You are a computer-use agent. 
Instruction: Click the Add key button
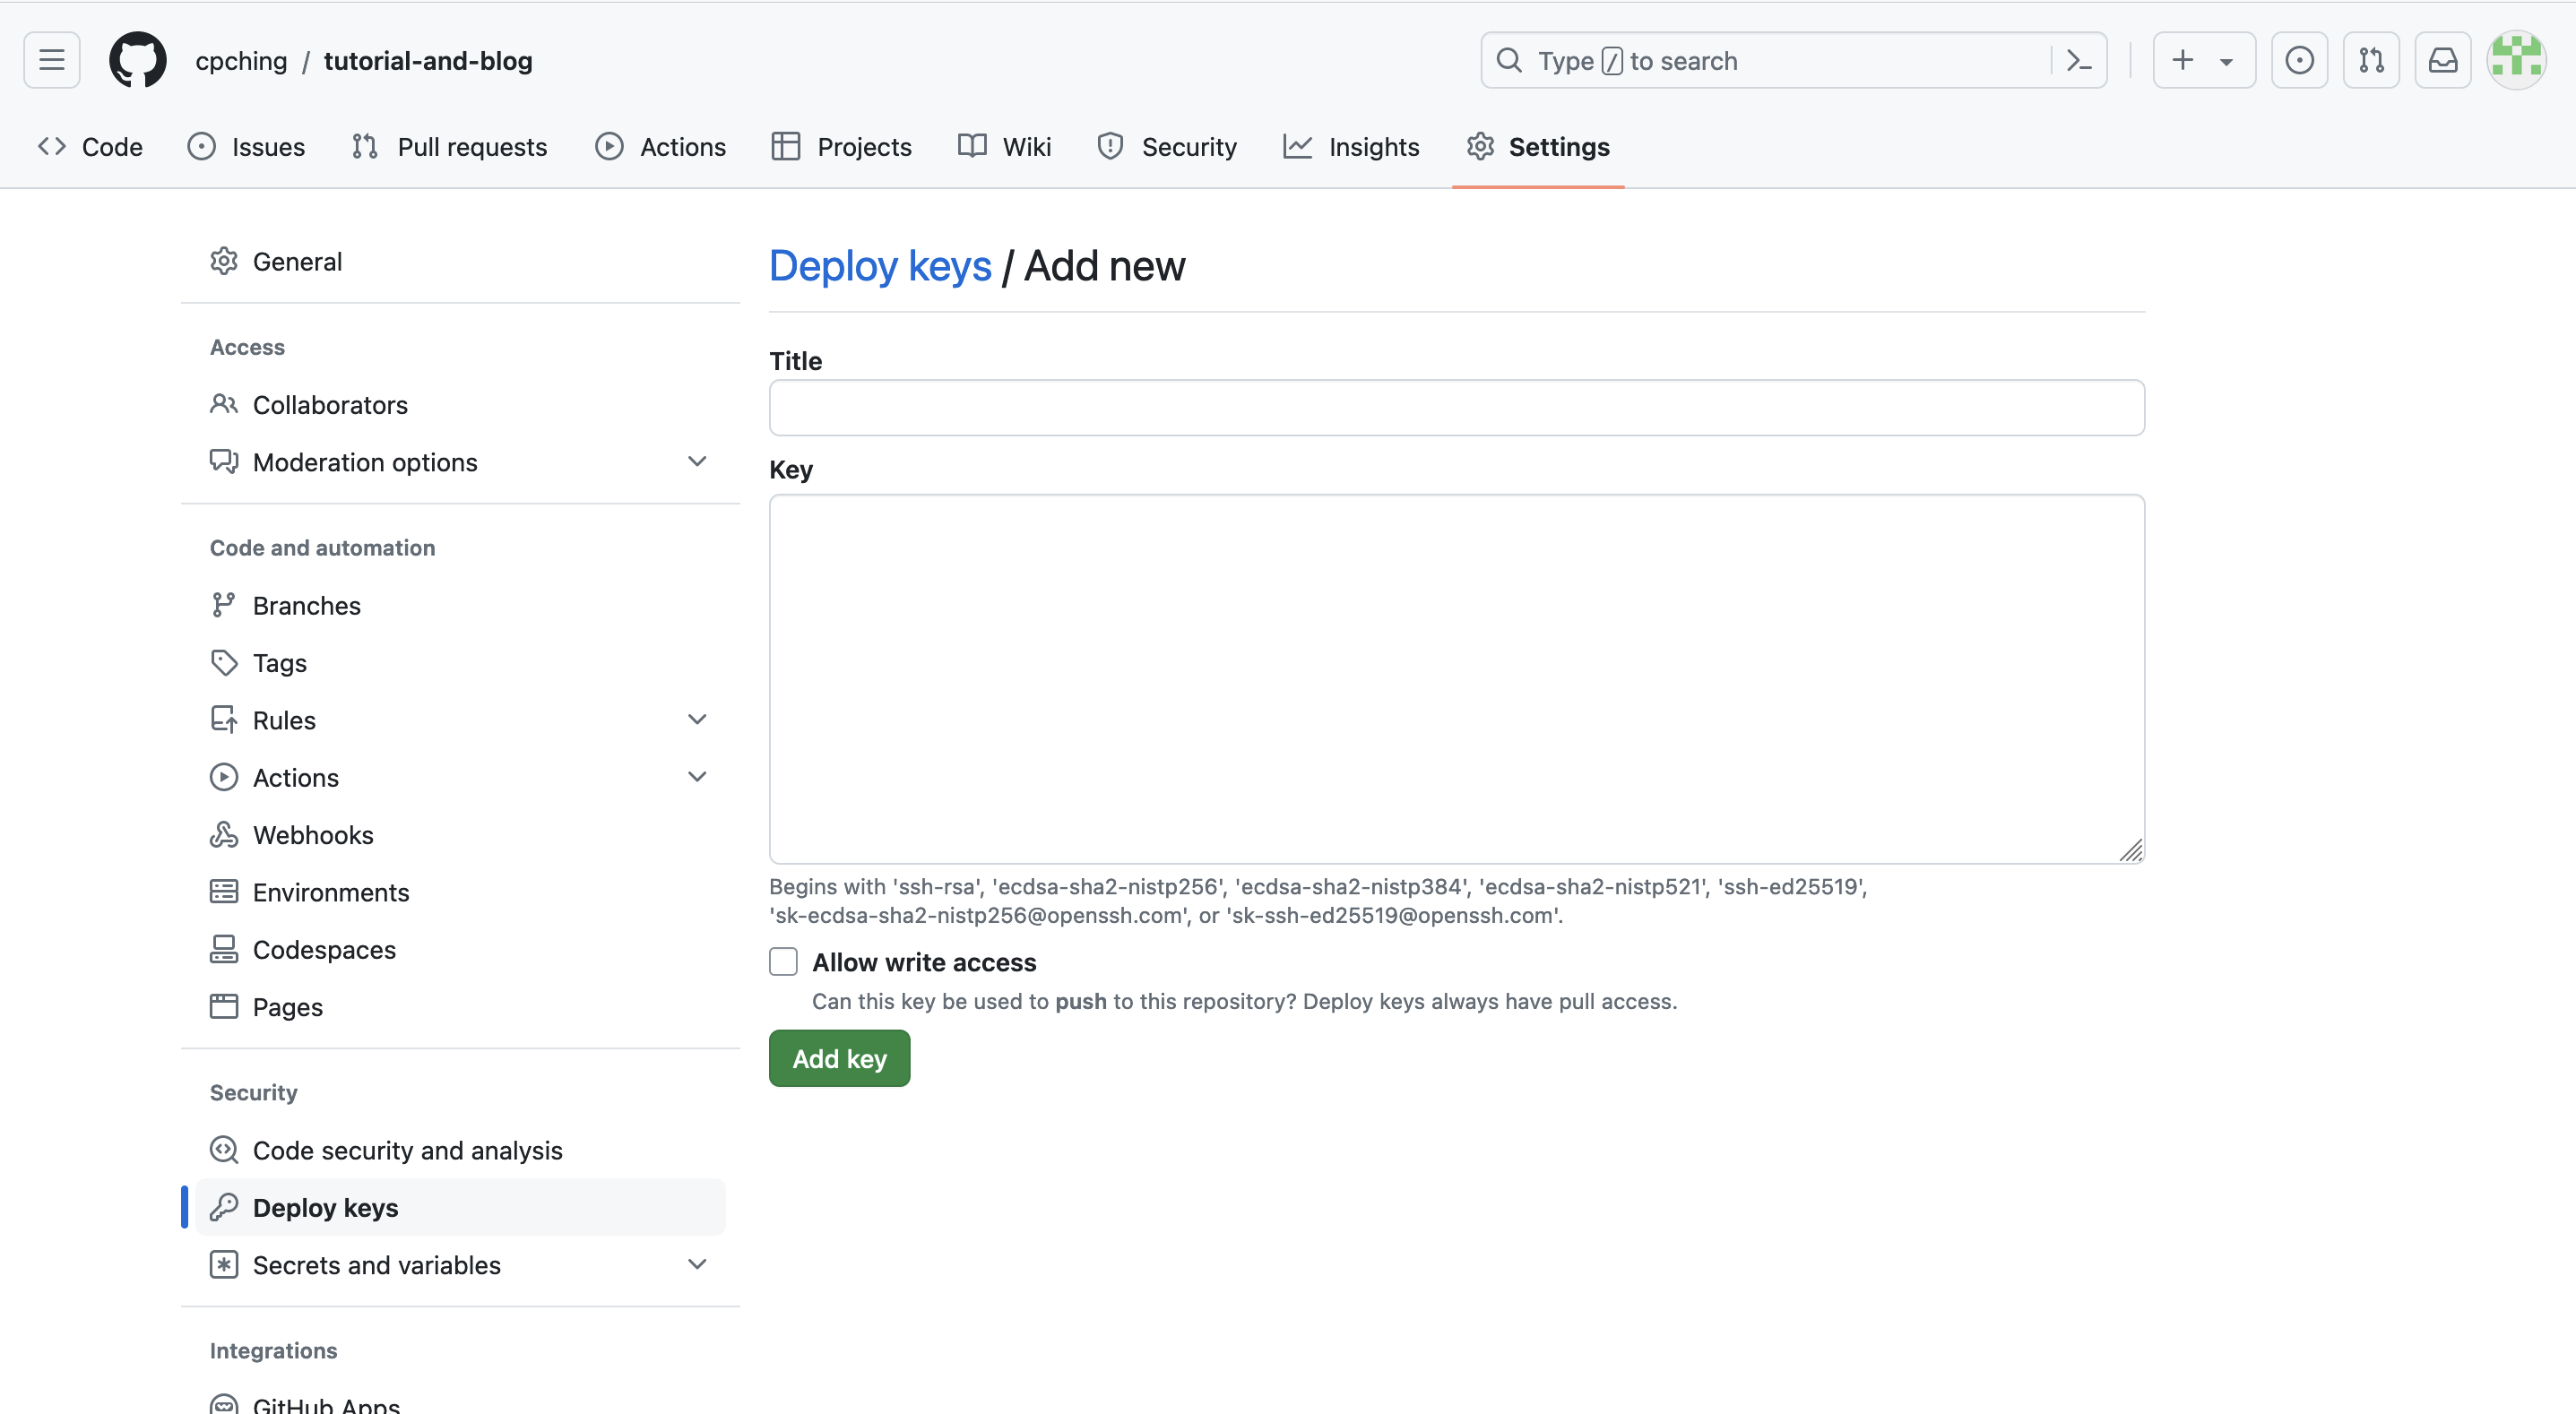click(840, 1059)
